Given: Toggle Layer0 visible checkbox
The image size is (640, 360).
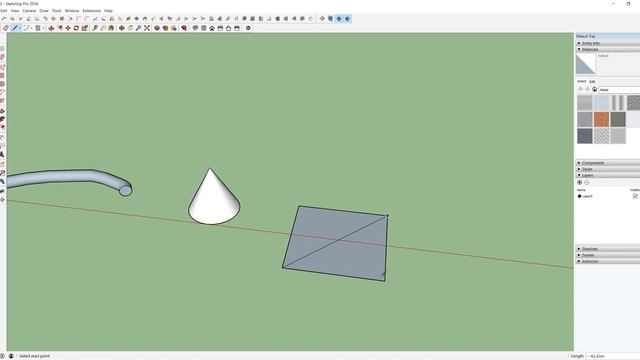Looking at the screenshot, I should [x=636, y=196].
